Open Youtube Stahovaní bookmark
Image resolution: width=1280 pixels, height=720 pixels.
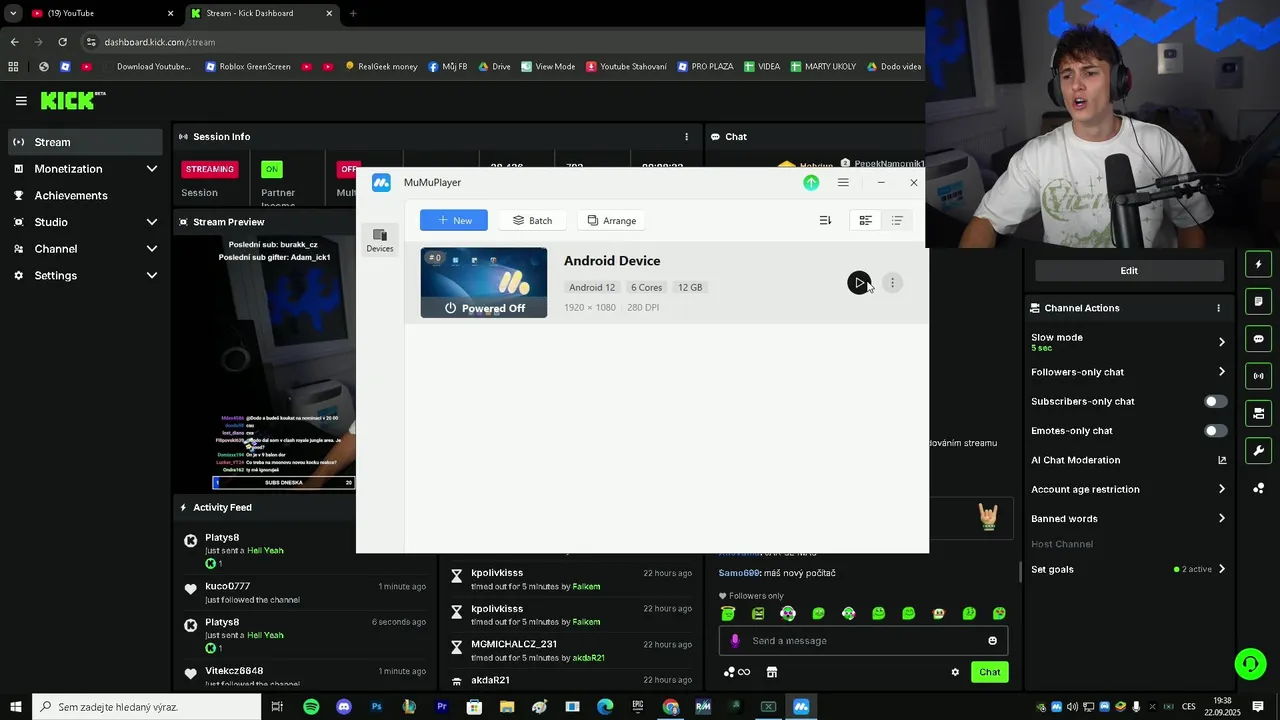coord(627,67)
